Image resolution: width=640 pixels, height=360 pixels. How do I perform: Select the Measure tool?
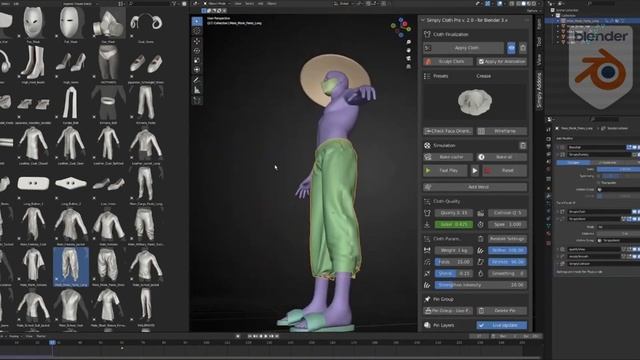pos(197,90)
